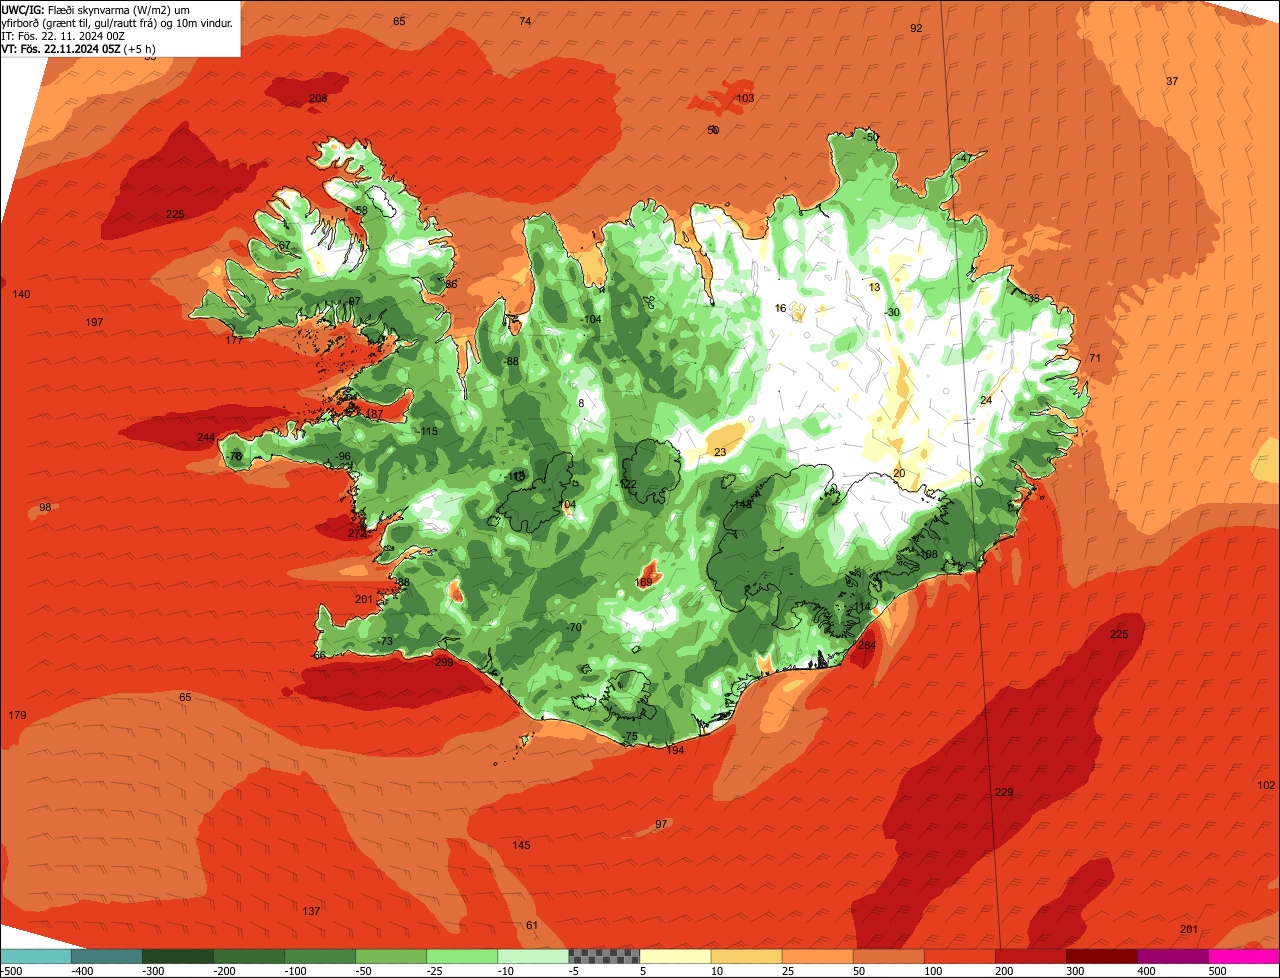Click the map value '-30' in northeast Iceland

point(893,312)
